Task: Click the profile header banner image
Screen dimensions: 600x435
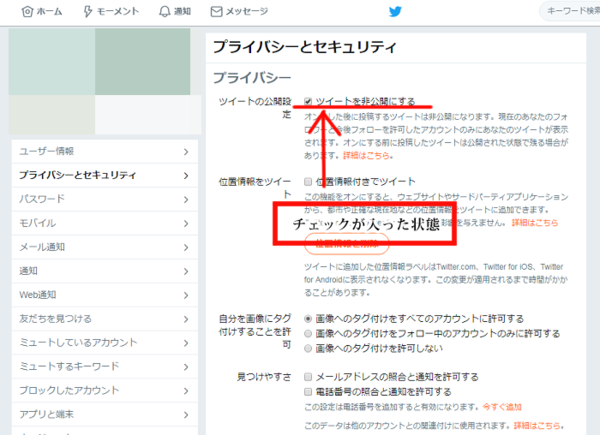Action: [x=105, y=81]
